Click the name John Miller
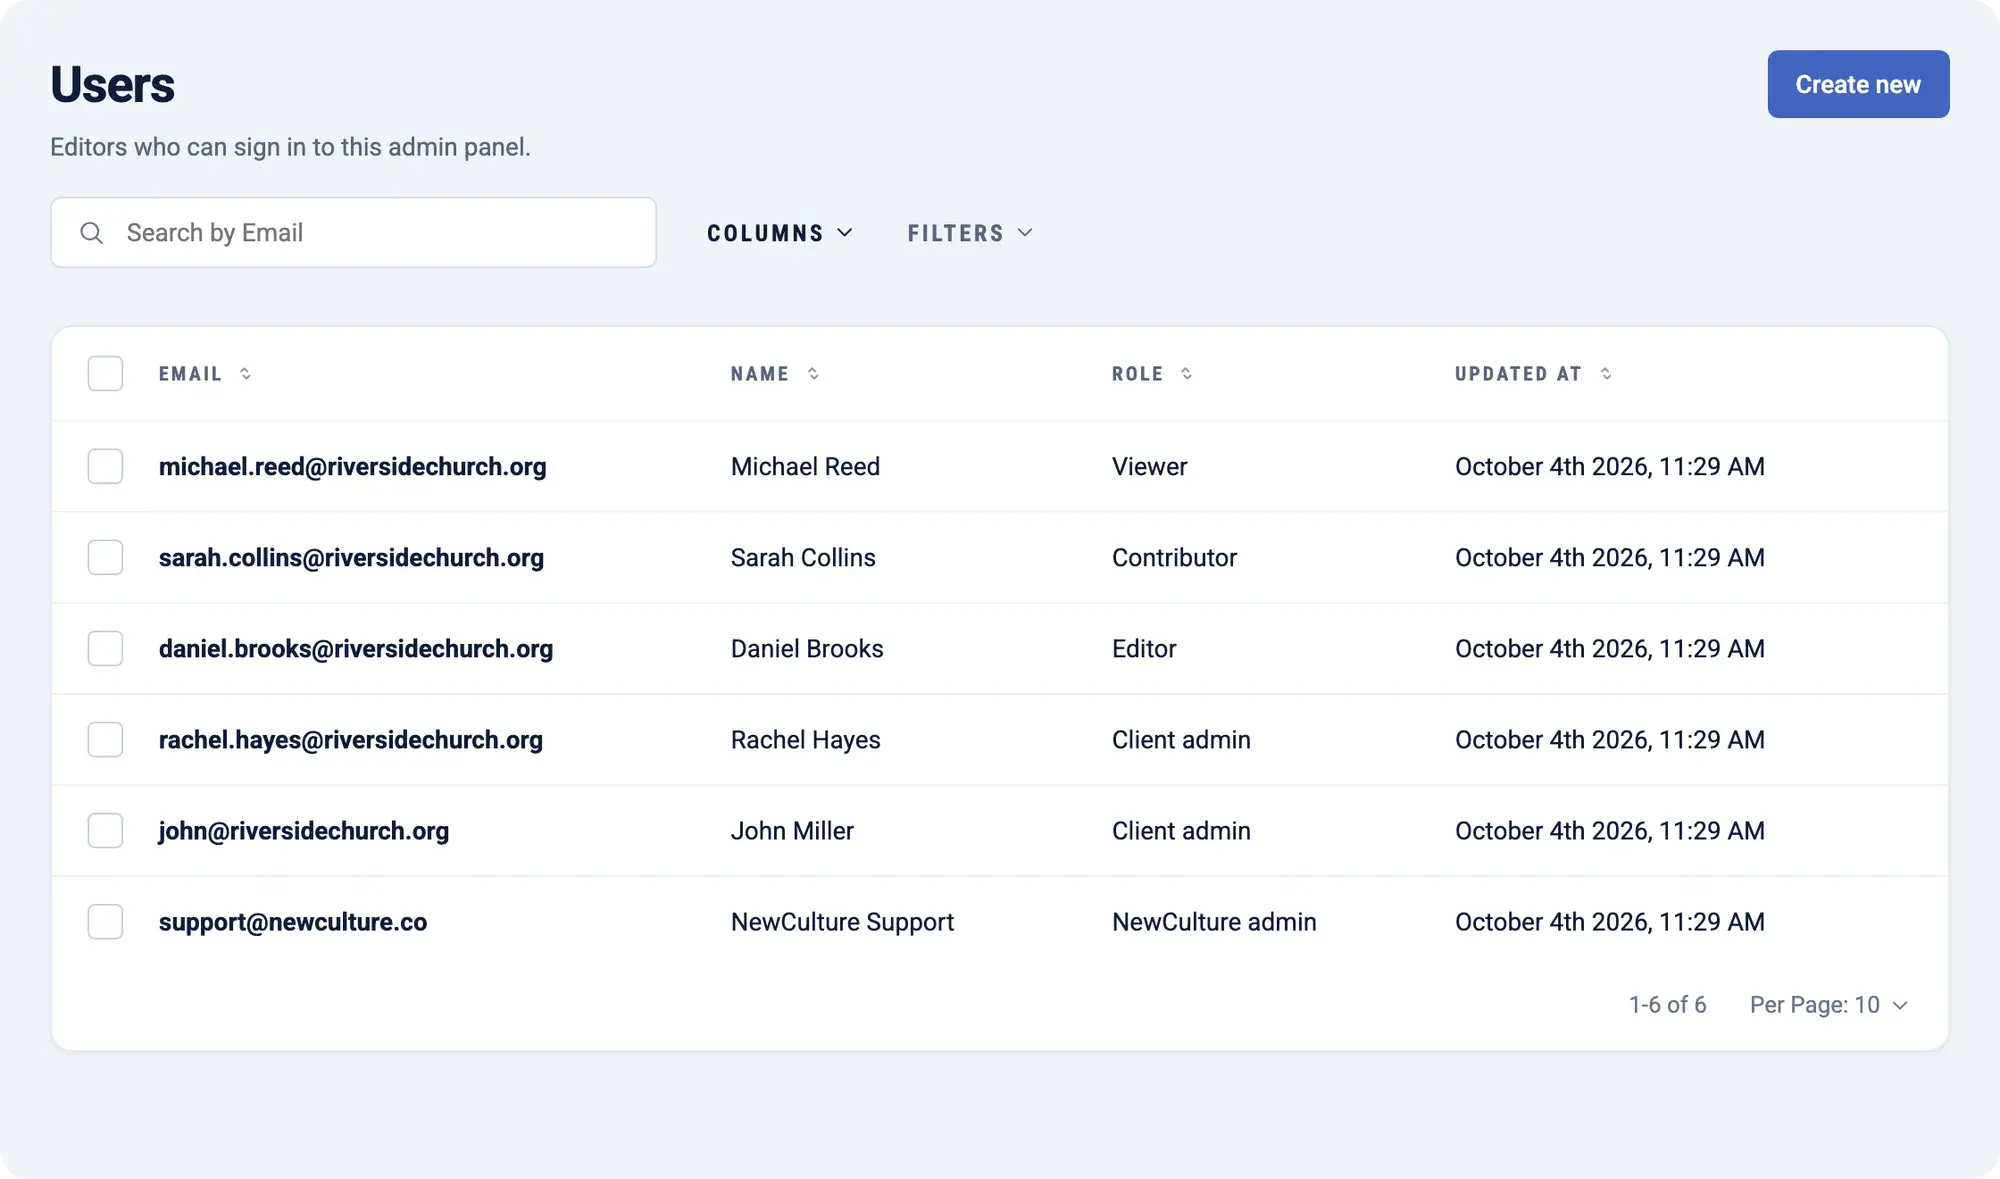 (792, 831)
